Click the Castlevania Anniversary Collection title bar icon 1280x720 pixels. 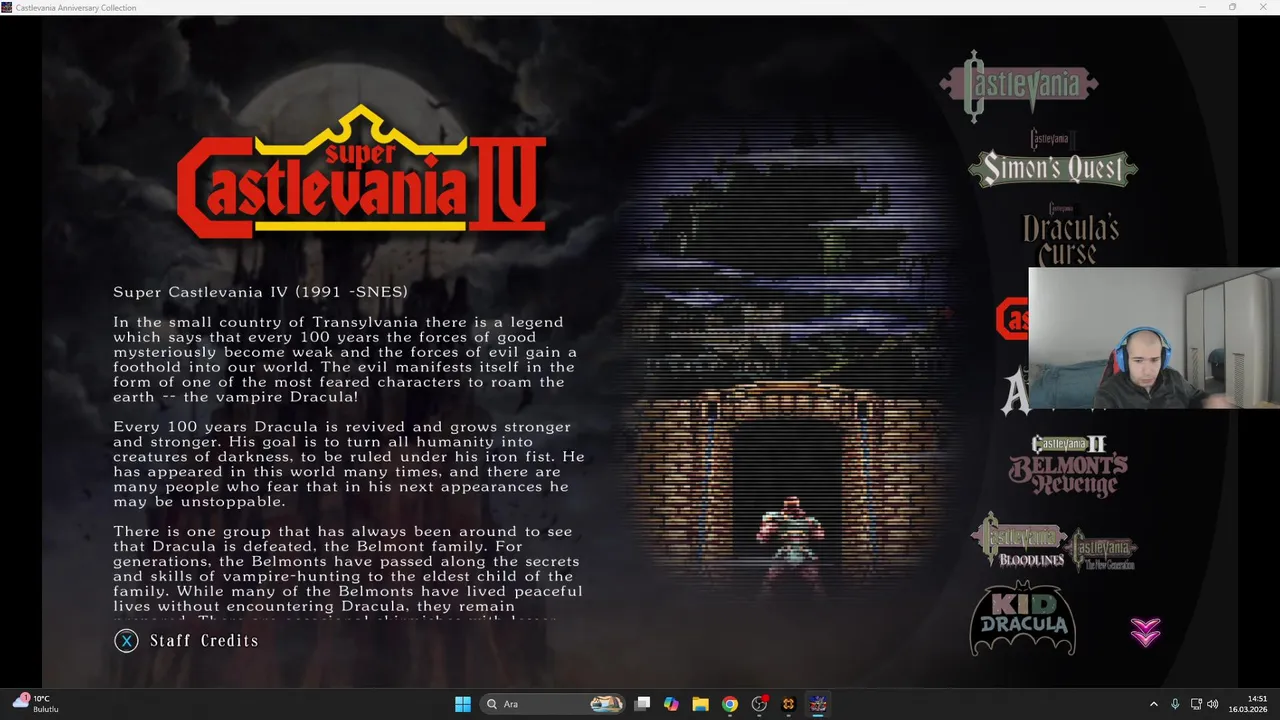click(x=7, y=7)
